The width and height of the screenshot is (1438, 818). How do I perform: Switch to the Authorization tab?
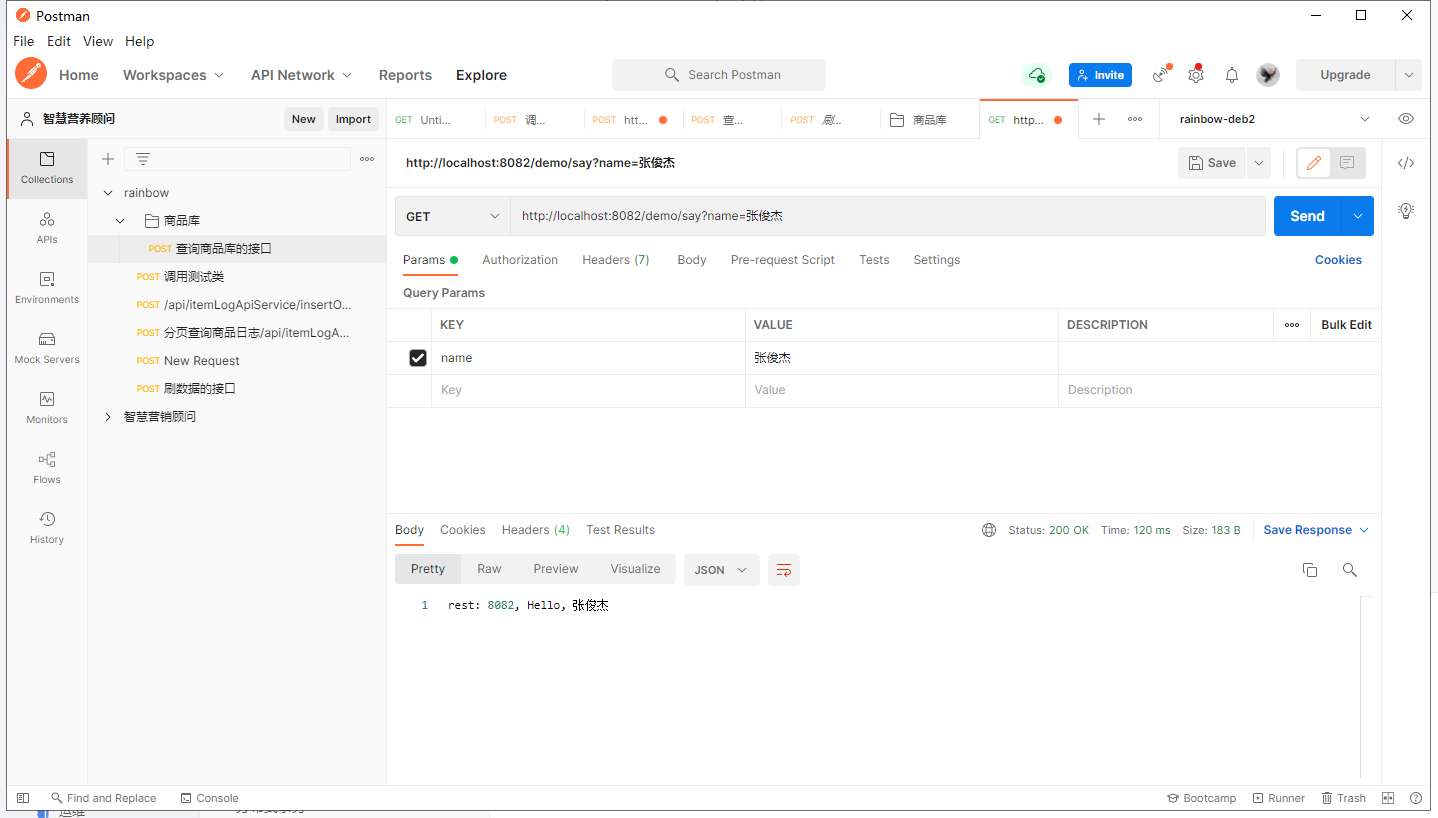520,260
